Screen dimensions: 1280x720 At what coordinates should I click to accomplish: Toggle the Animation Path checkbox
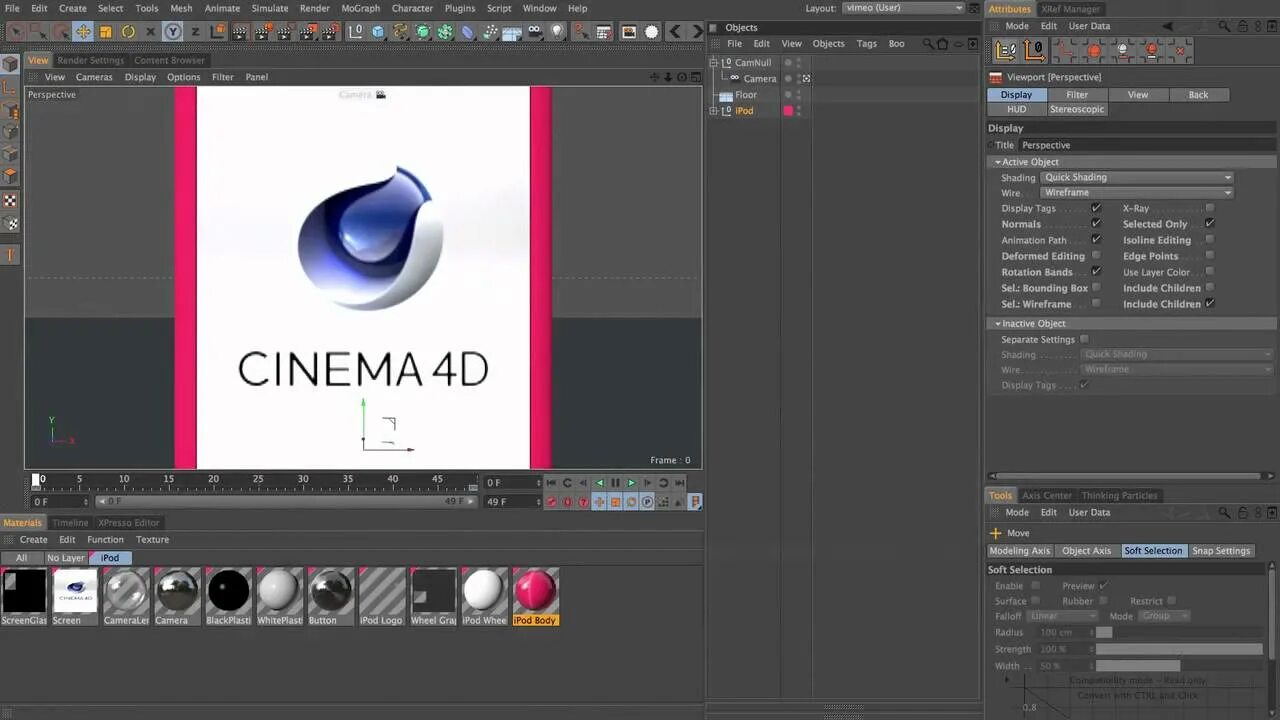tap(1096, 240)
